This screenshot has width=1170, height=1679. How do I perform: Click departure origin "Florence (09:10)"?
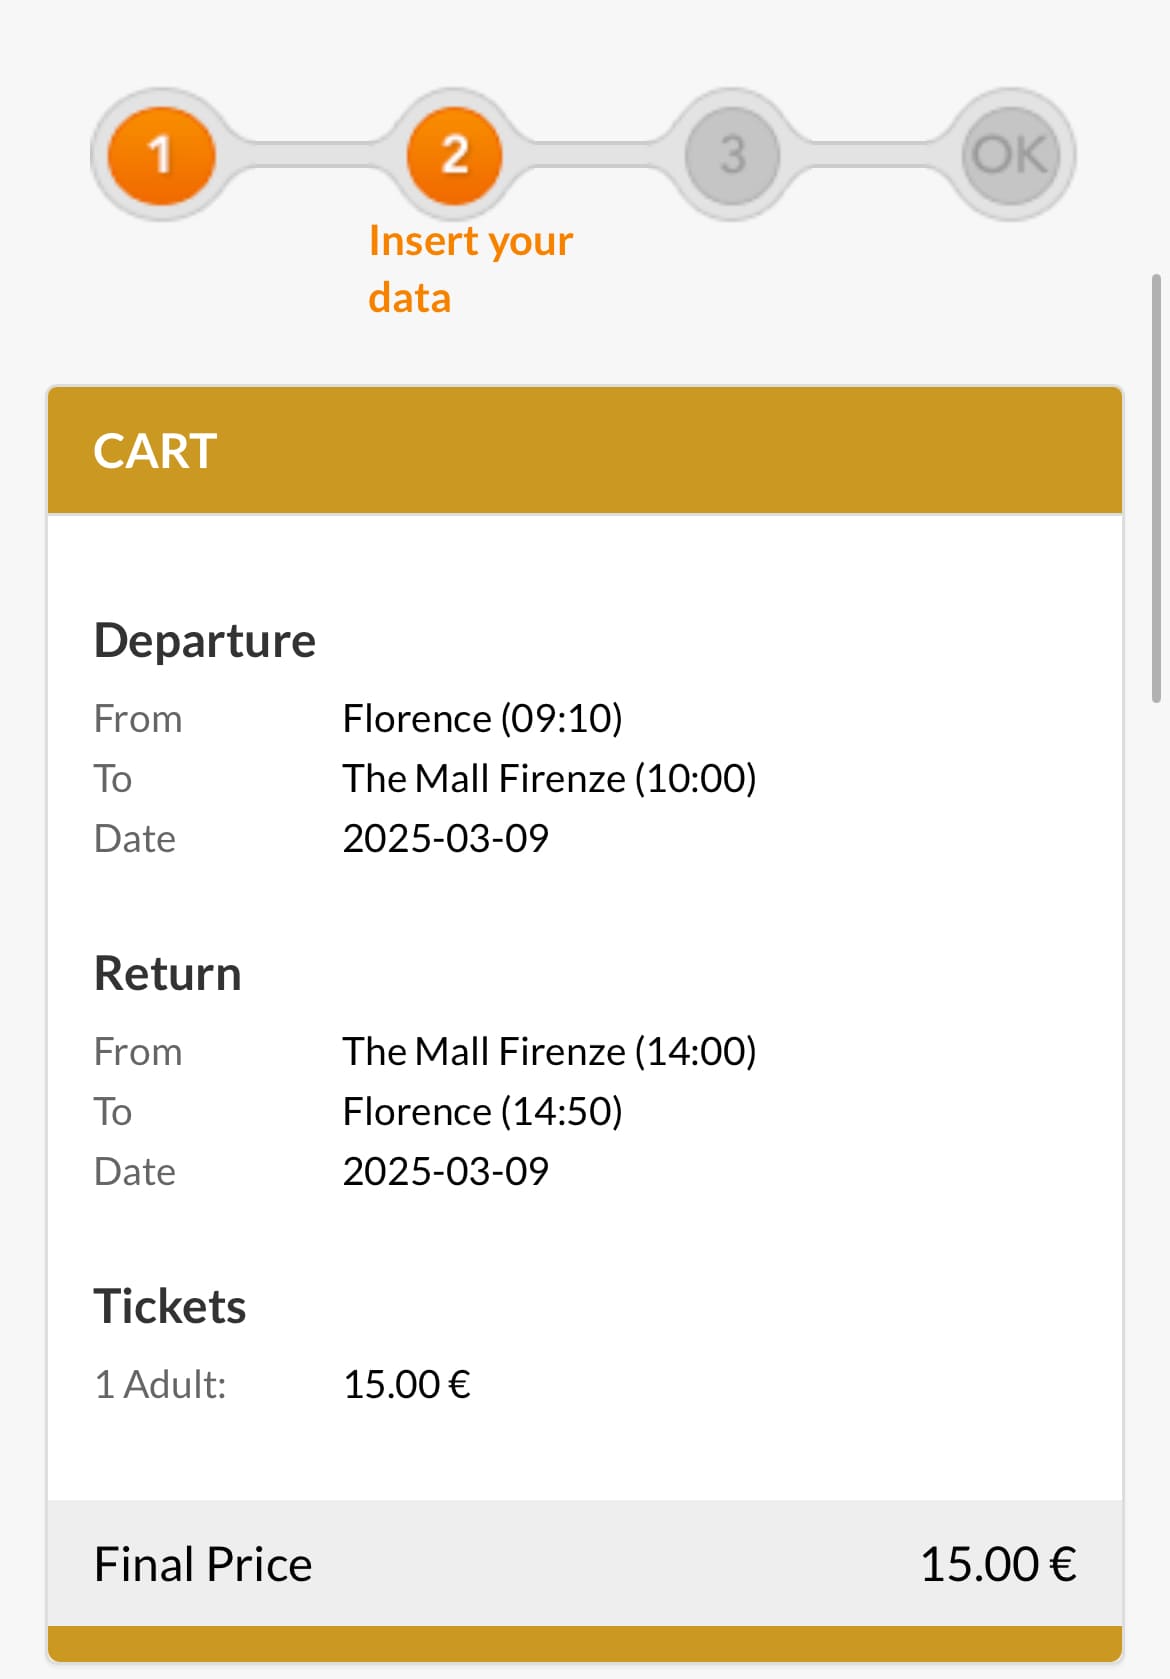point(482,718)
